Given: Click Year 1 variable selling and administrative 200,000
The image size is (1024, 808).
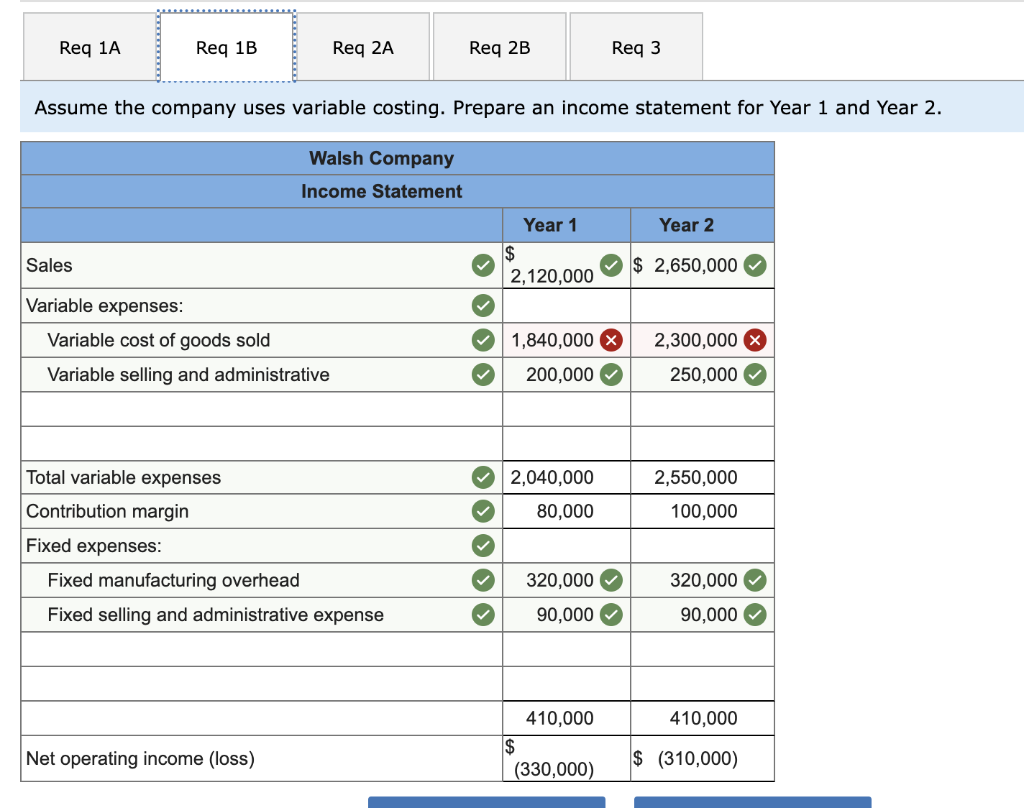Looking at the screenshot, I should point(560,374).
